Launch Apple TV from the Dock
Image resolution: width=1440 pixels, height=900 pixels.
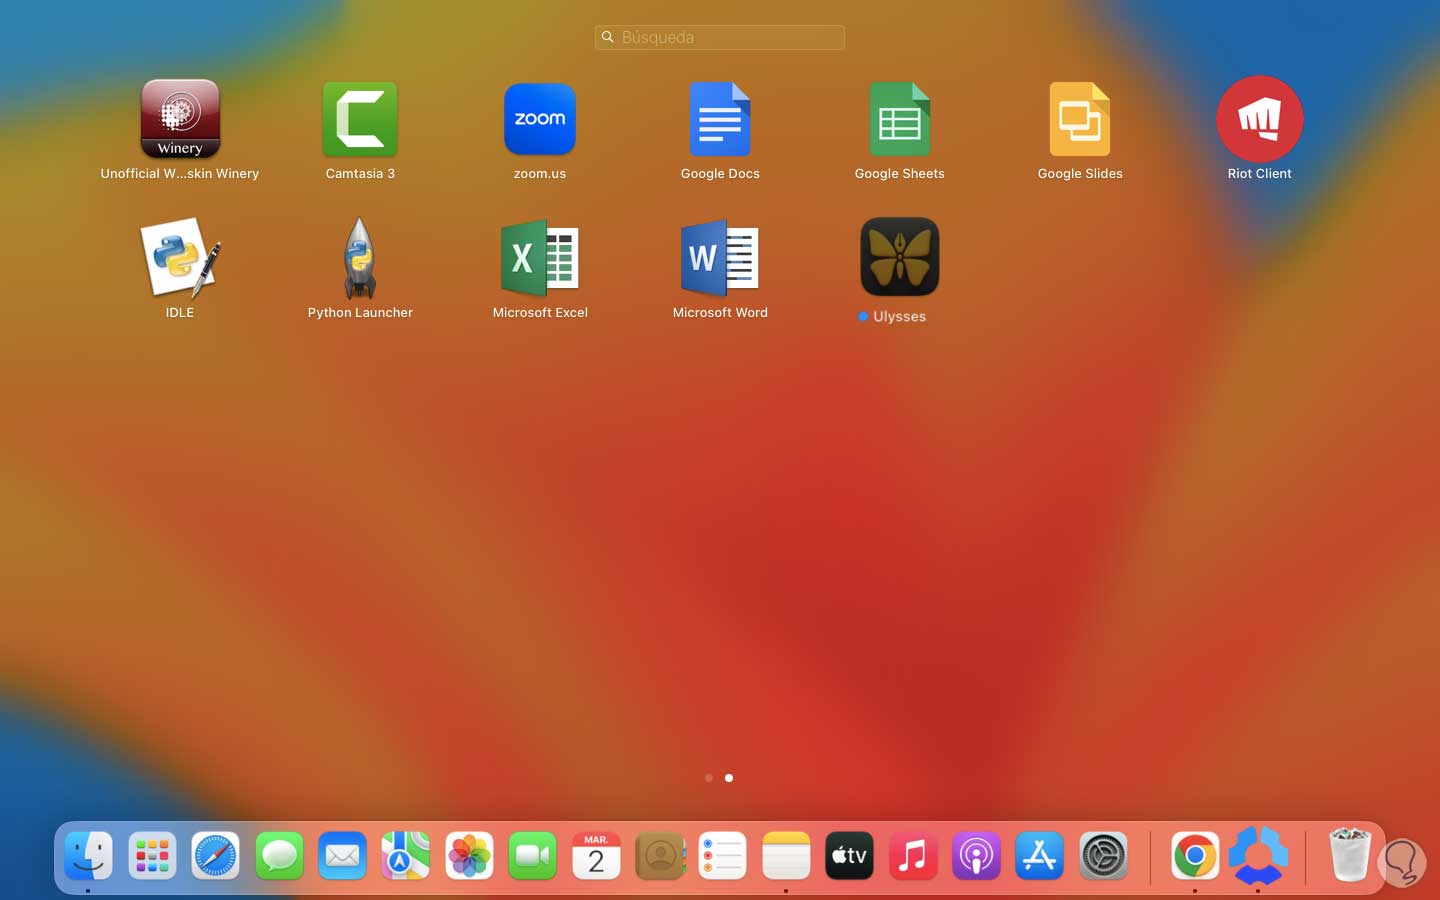click(850, 856)
